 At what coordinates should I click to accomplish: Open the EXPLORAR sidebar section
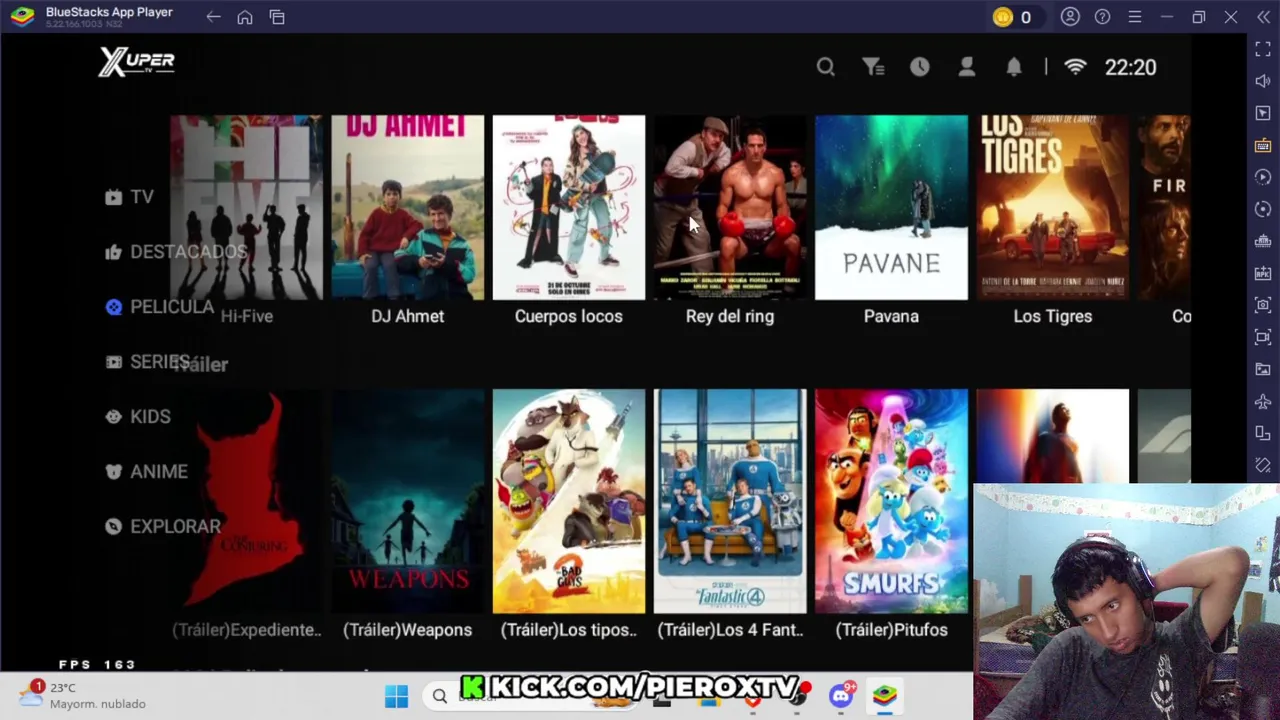(163, 527)
